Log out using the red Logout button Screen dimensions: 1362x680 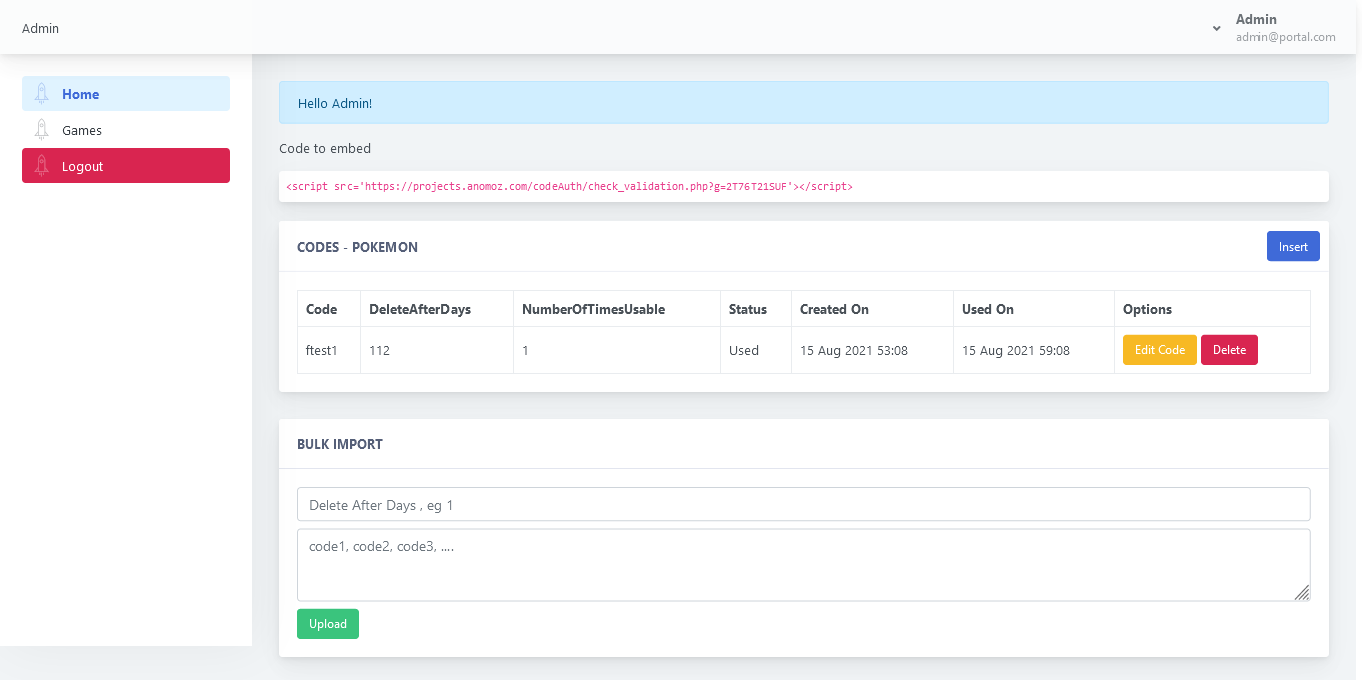tap(126, 166)
